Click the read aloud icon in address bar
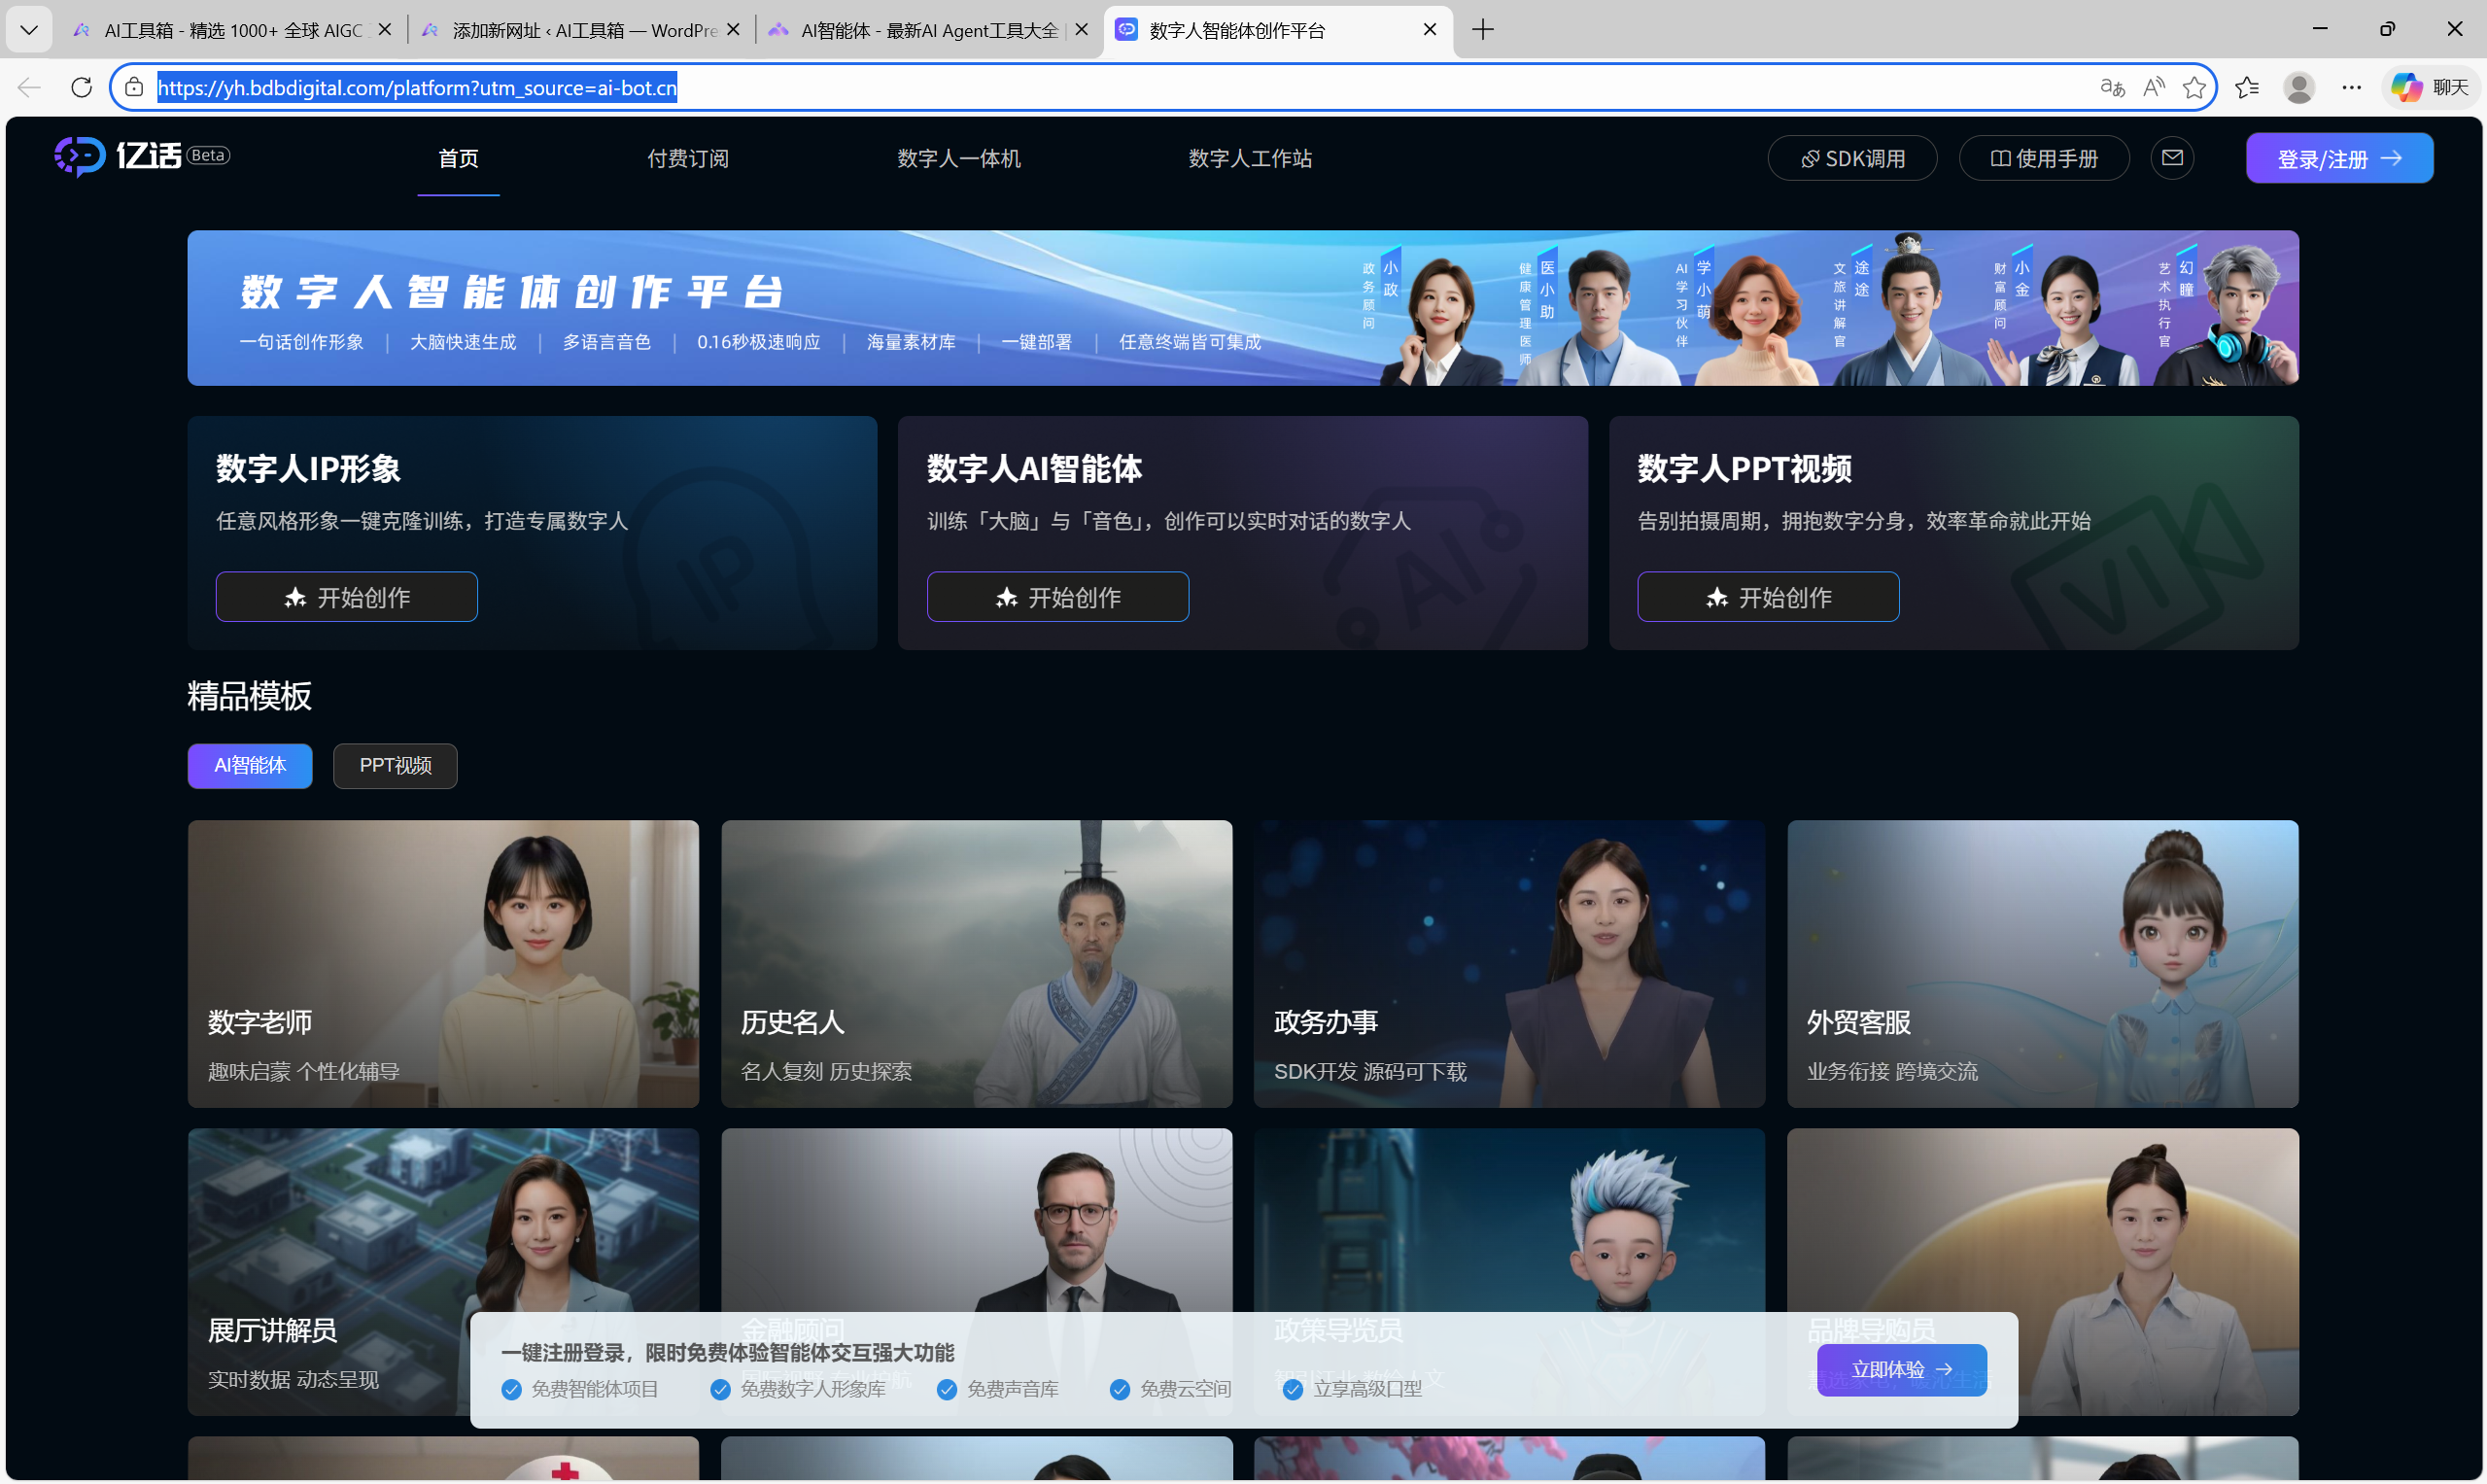The image size is (2487, 1484). [x=2153, y=87]
